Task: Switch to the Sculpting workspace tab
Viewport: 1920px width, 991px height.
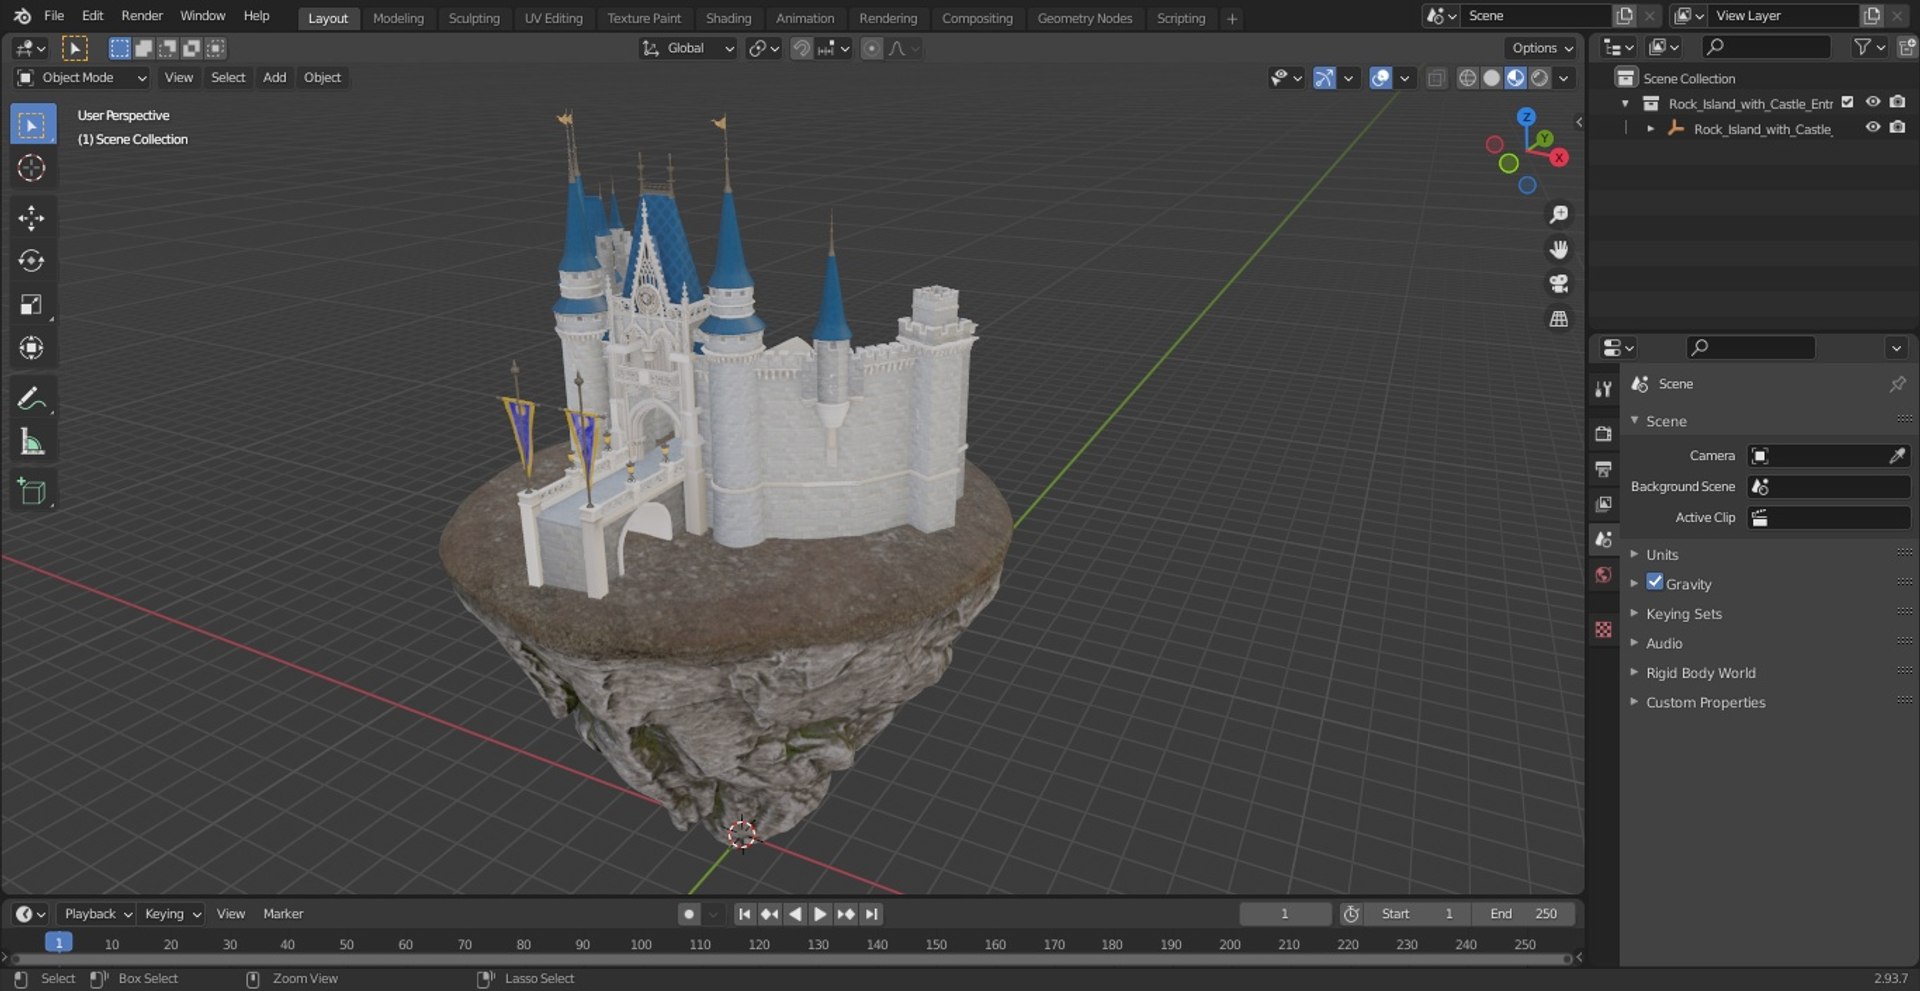Action: (474, 18)
